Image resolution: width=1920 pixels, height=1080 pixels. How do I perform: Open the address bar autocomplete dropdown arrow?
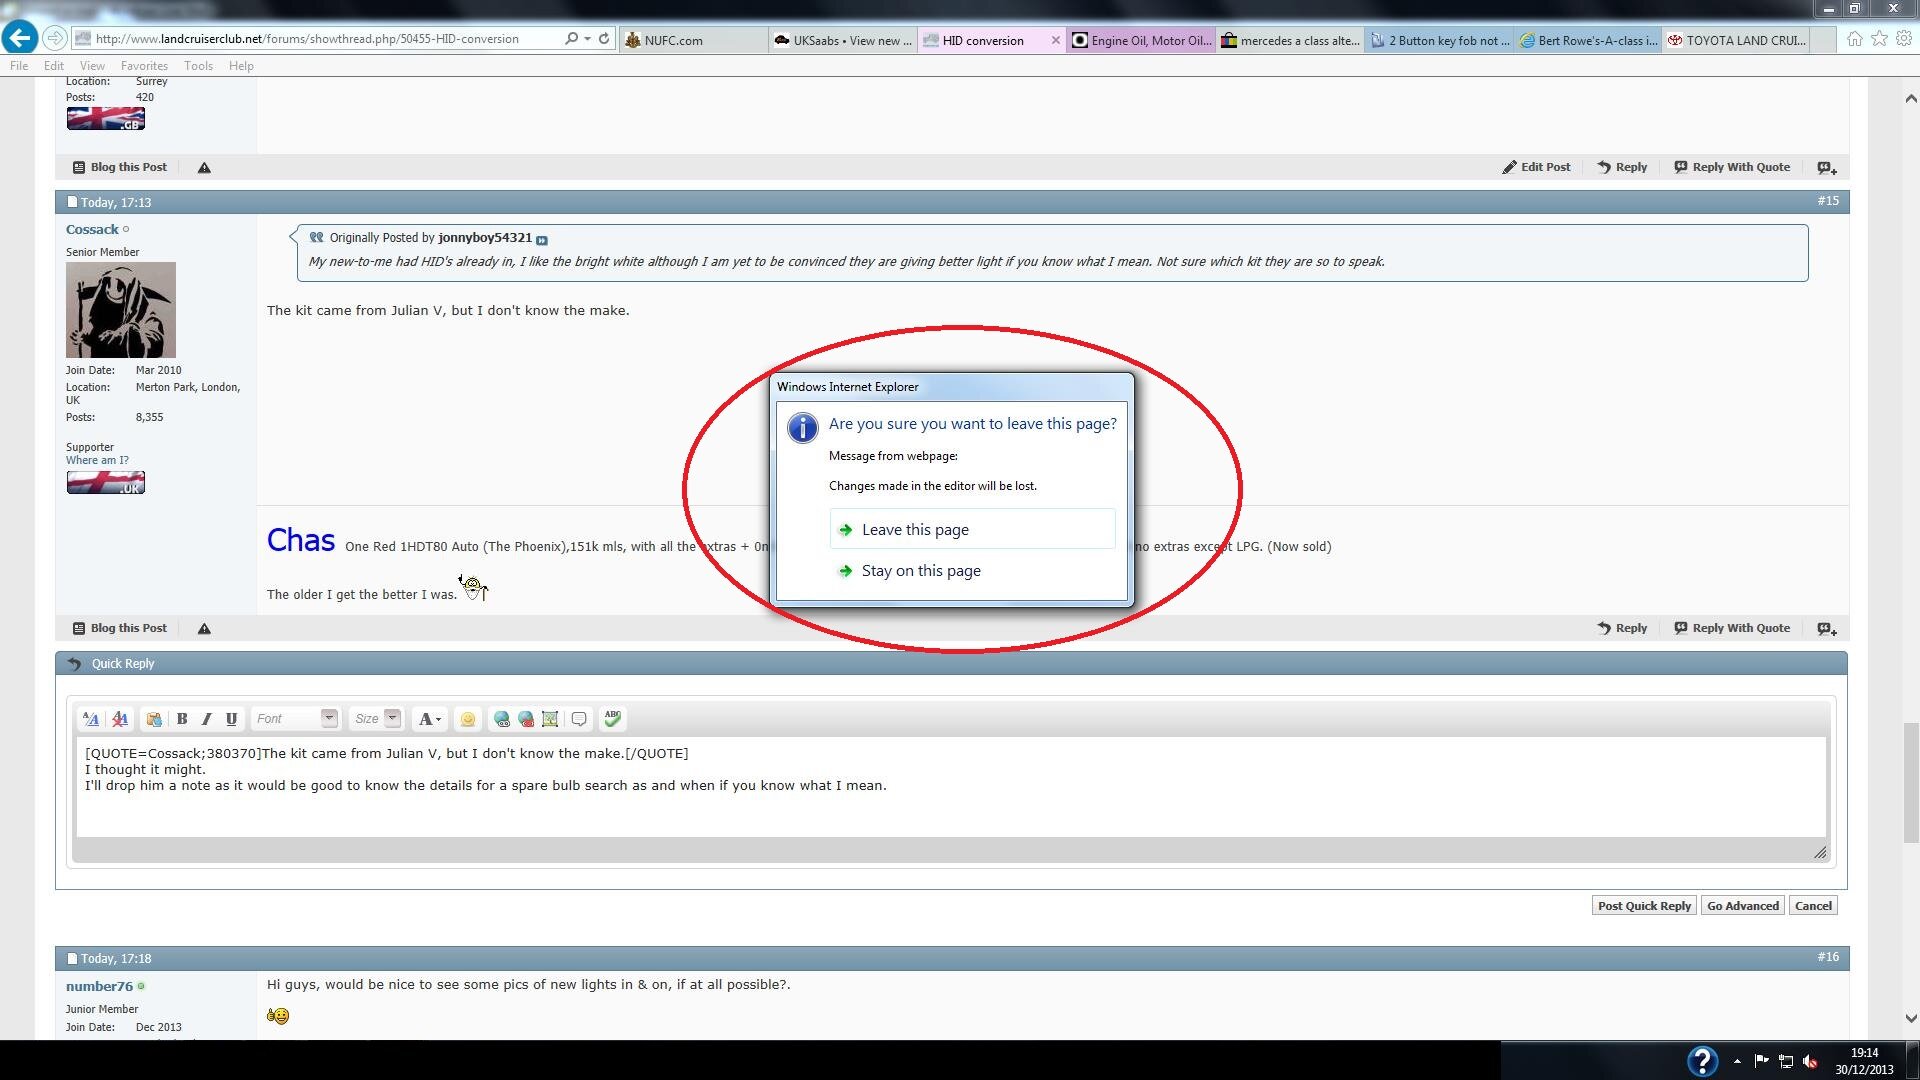coord(587,39)
